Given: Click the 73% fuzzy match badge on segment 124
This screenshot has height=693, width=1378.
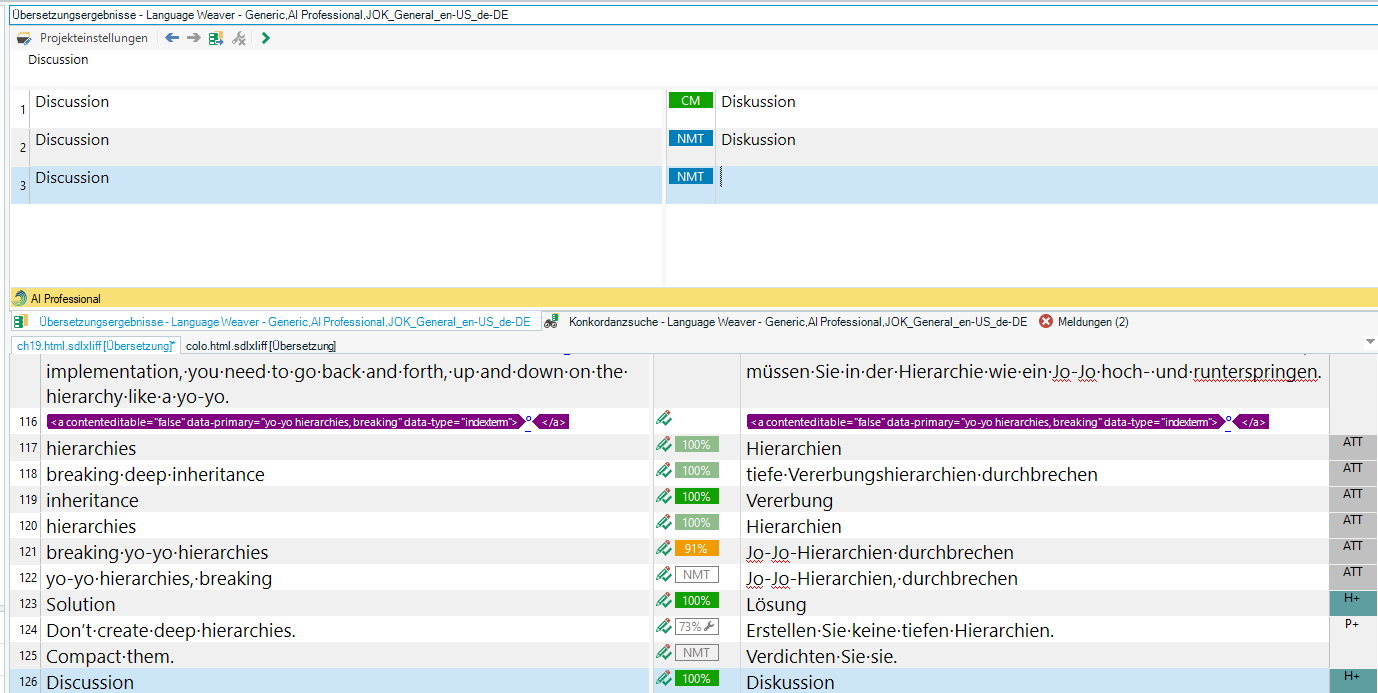Looking at the screenshot, I should (x=696, y=627).
